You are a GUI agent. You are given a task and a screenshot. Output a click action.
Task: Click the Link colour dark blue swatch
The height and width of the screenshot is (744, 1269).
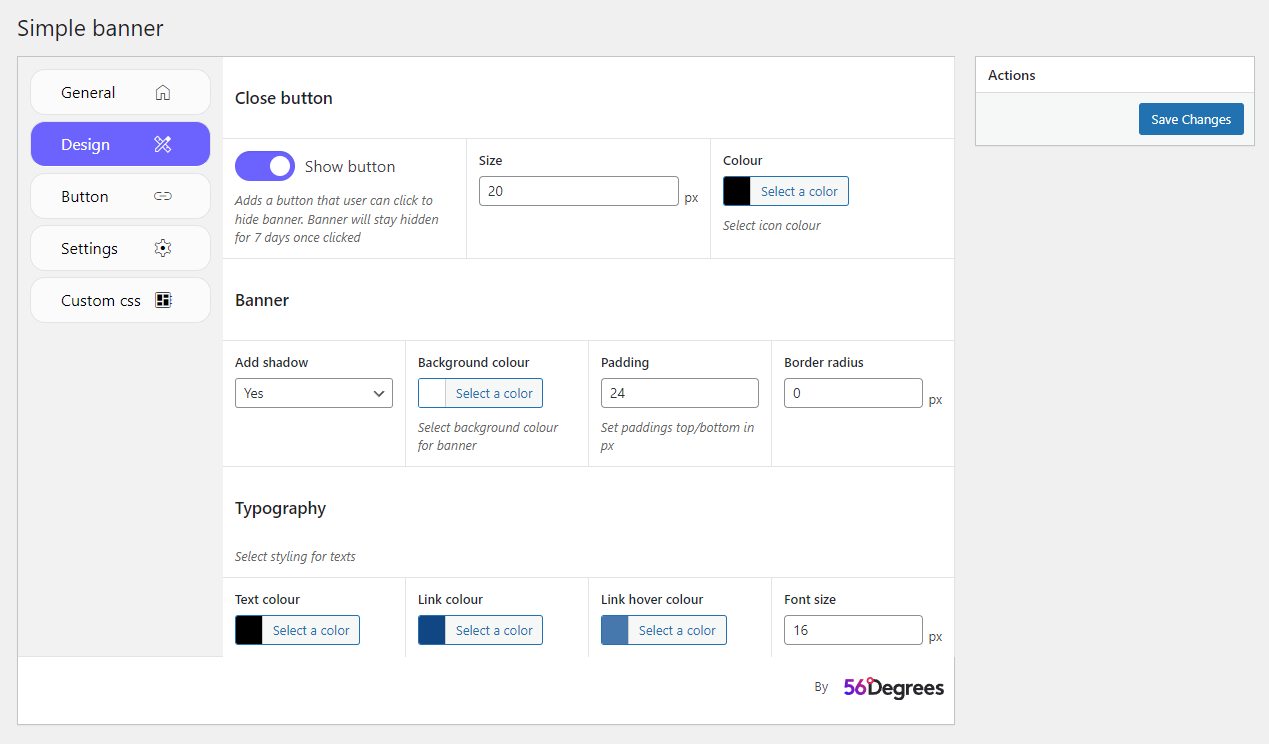click(432, 631)
